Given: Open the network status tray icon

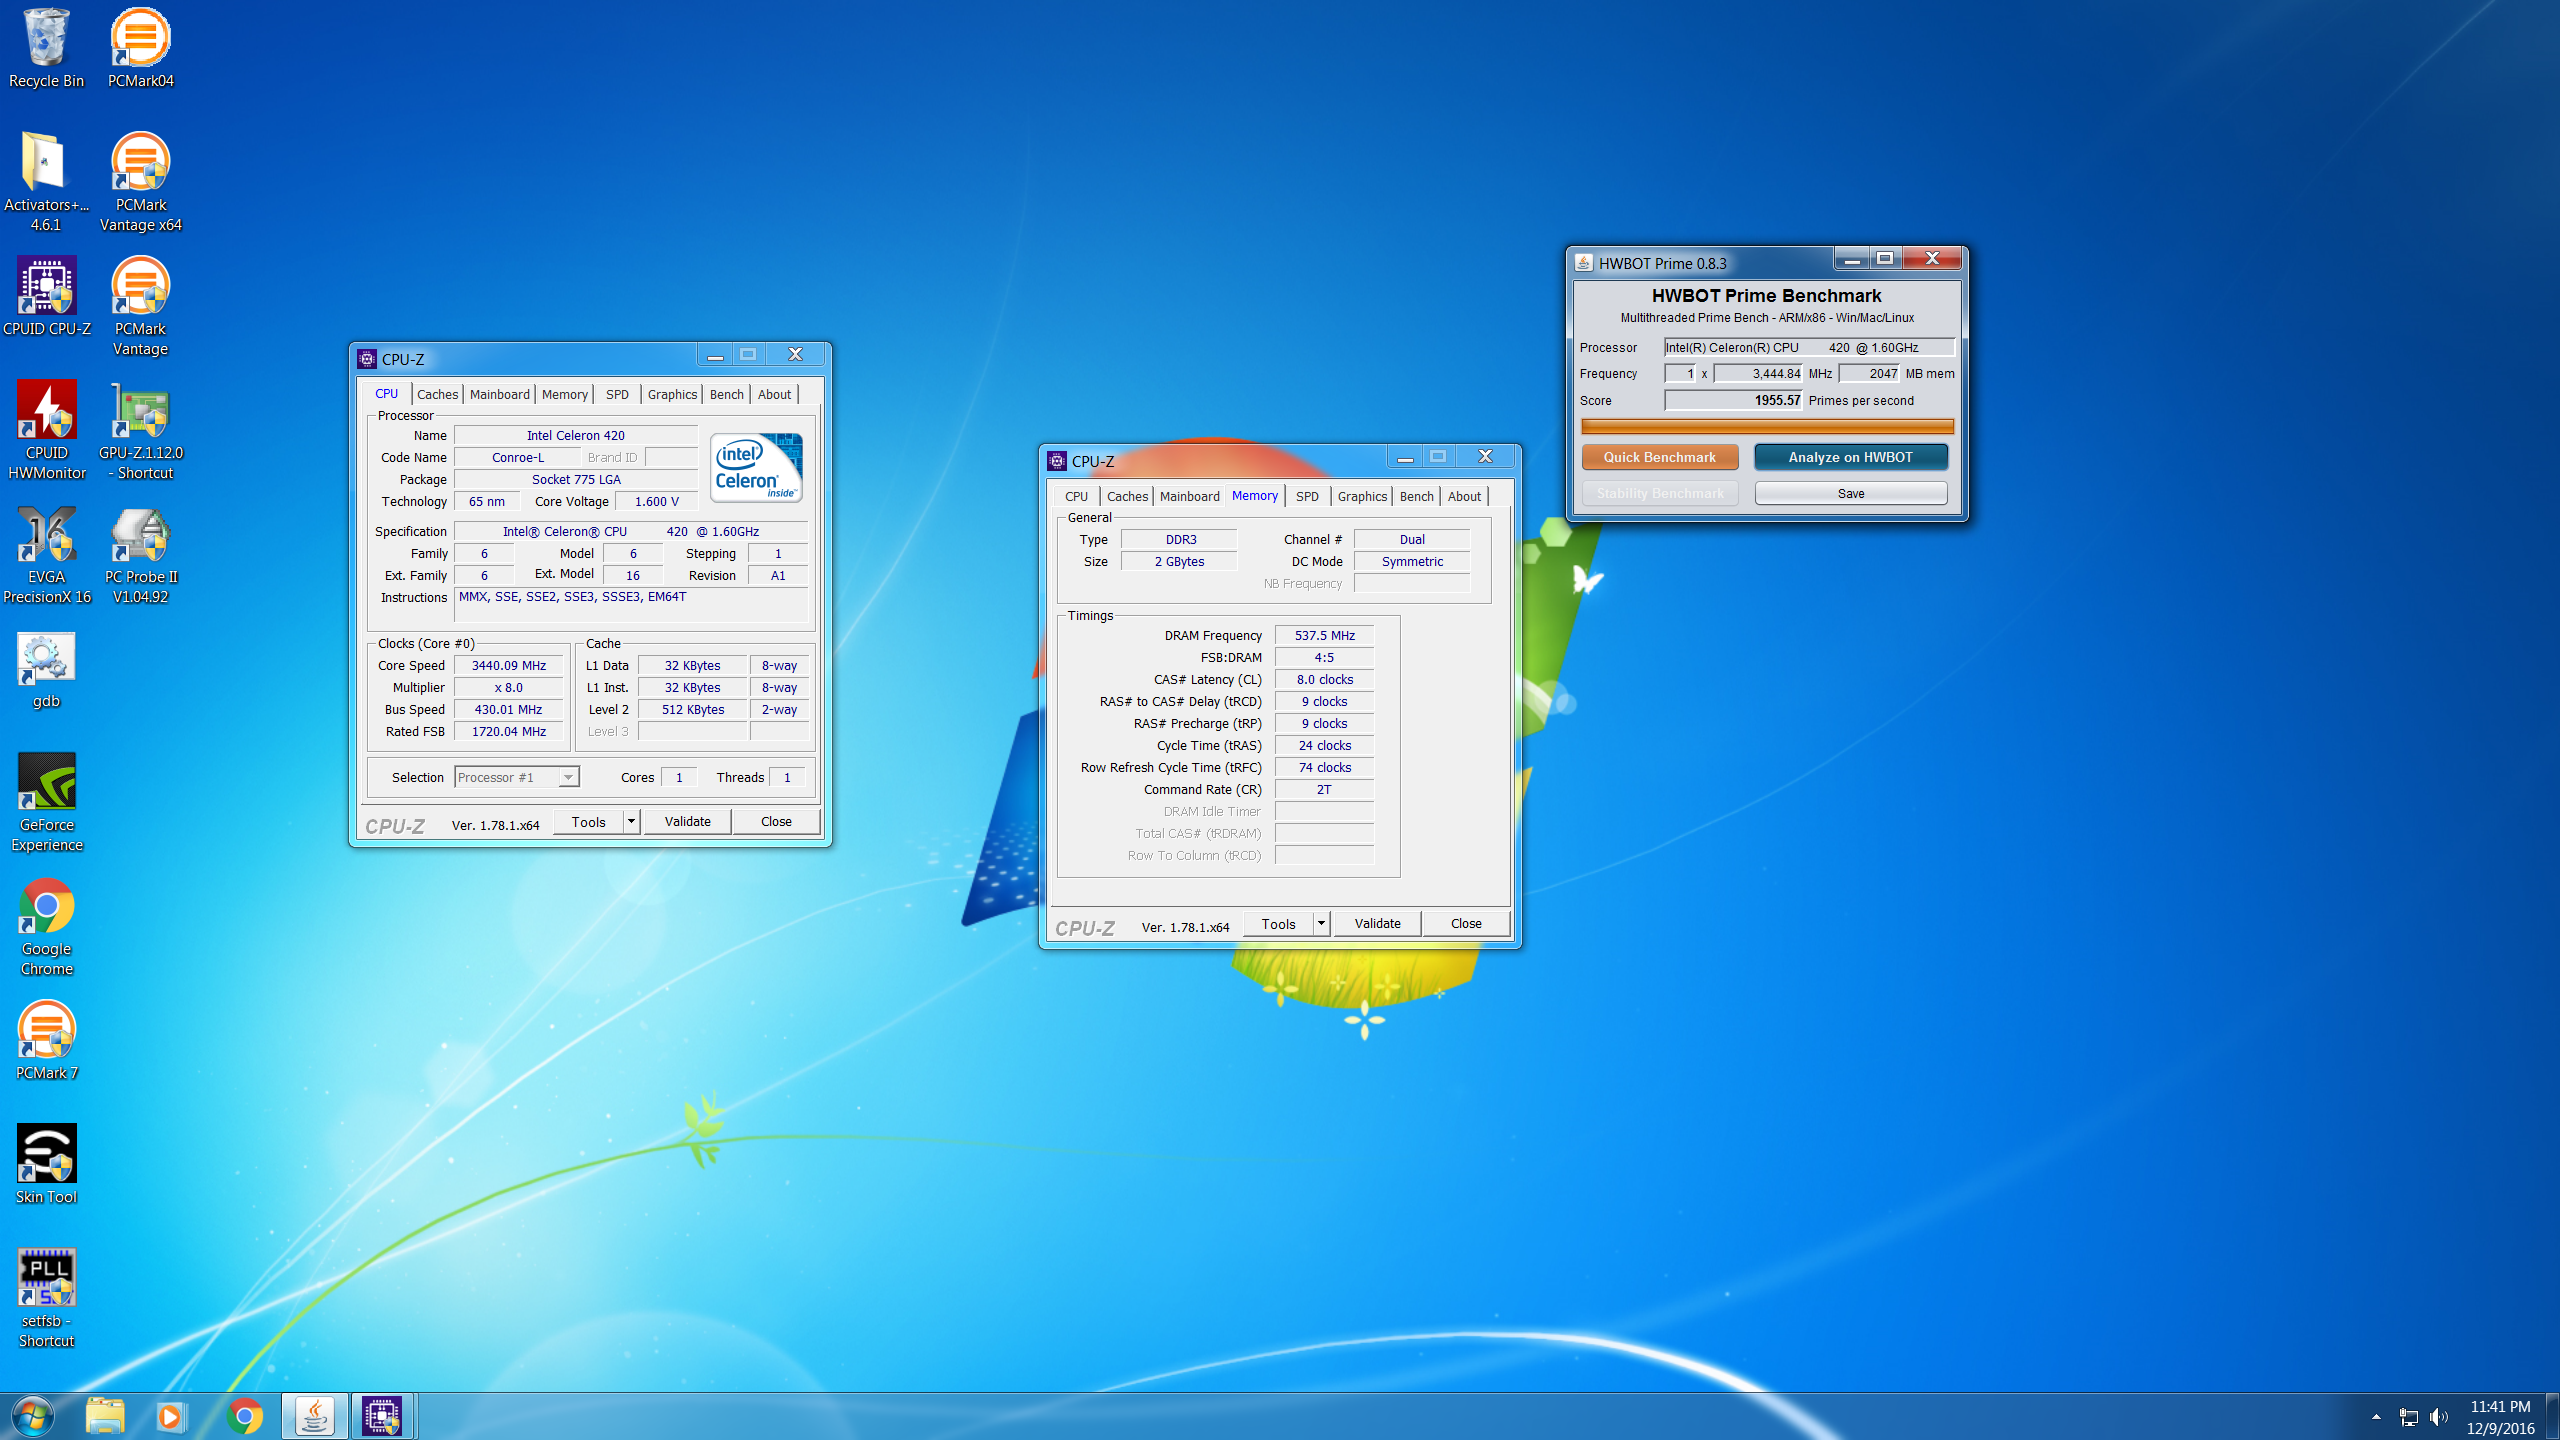Looking at the screenshot, I should [x=2408, y=1417].
